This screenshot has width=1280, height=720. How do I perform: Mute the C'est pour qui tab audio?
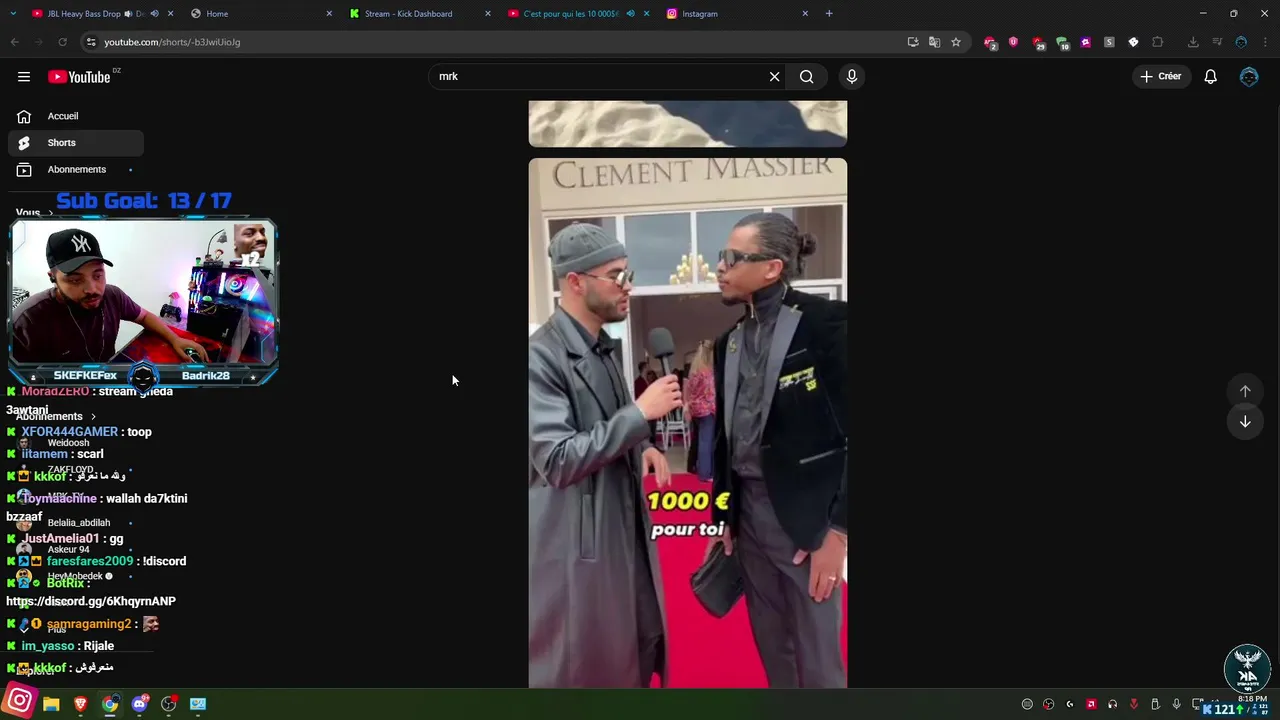point(630,14)
